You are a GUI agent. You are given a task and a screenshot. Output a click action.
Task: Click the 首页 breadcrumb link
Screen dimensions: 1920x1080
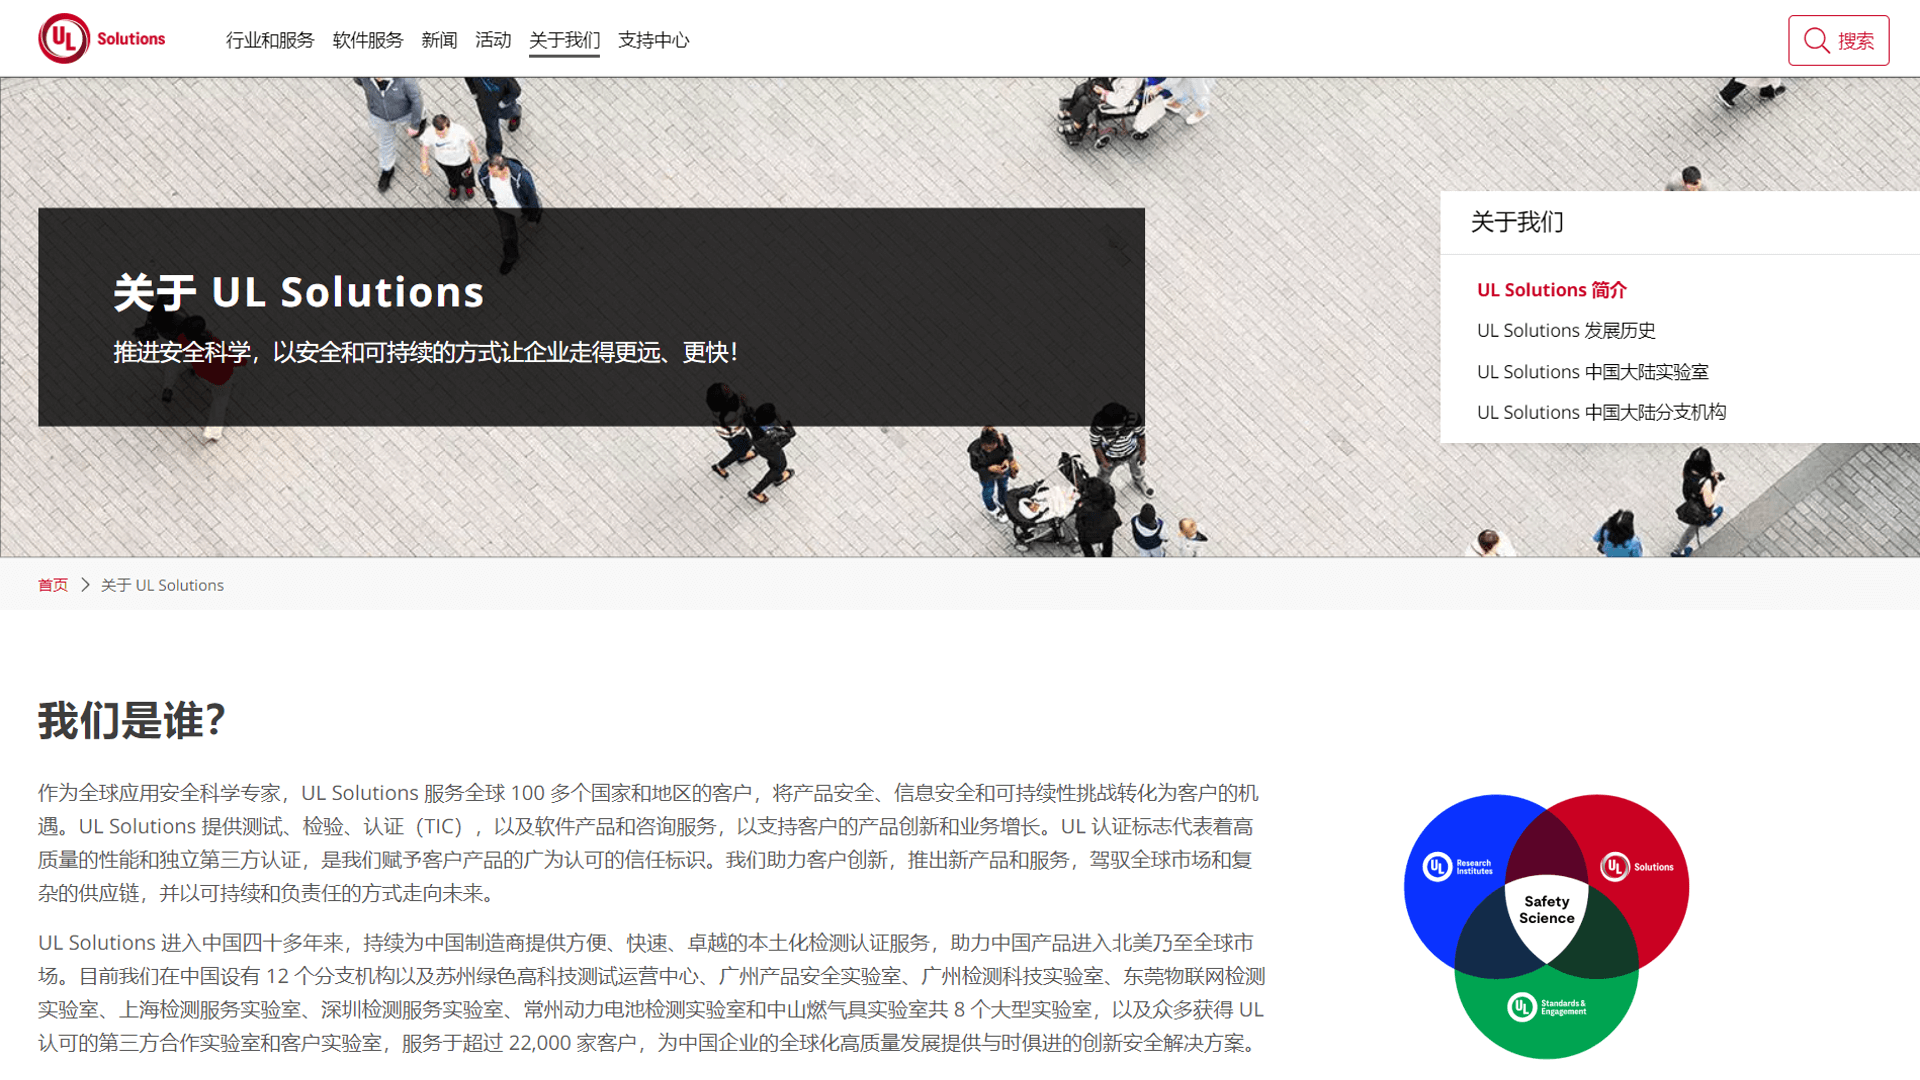53,585
